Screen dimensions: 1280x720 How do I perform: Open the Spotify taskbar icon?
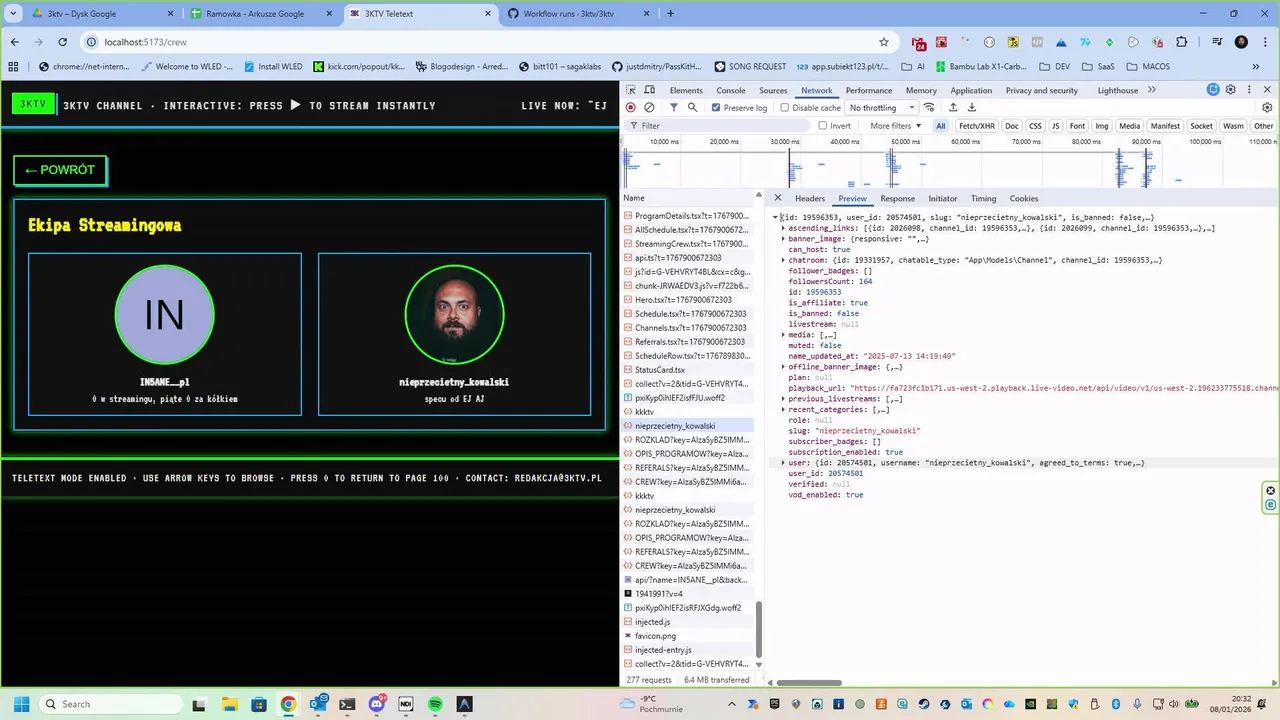coord(435,704)
